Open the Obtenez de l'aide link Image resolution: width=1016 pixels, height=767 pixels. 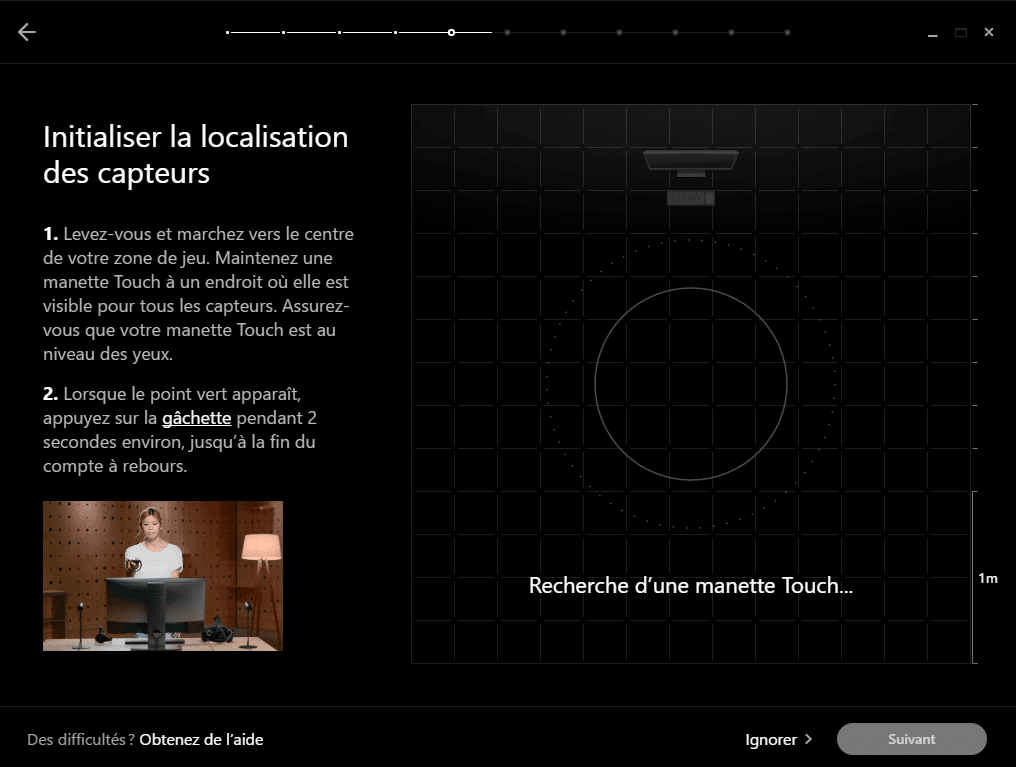click(201, 739)
